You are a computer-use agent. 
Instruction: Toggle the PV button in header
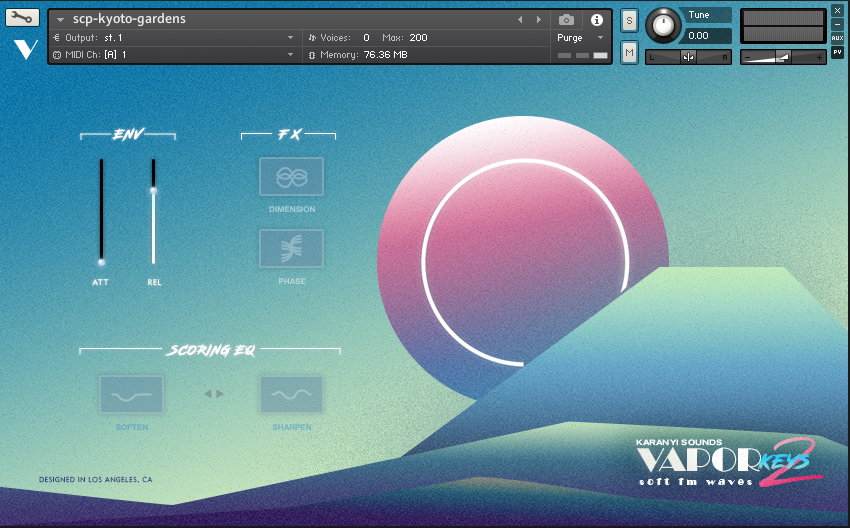tap(837, 52)
